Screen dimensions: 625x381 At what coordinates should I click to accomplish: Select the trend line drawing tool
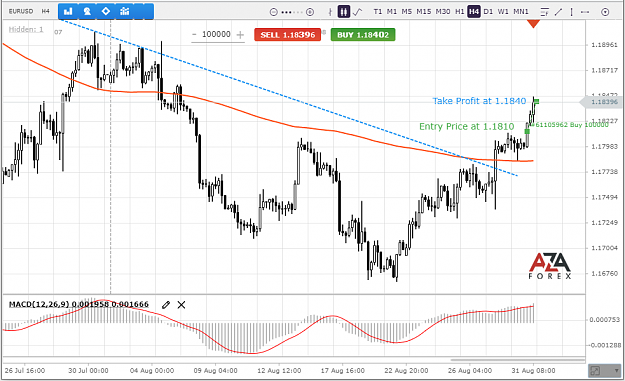coord(558,12)
